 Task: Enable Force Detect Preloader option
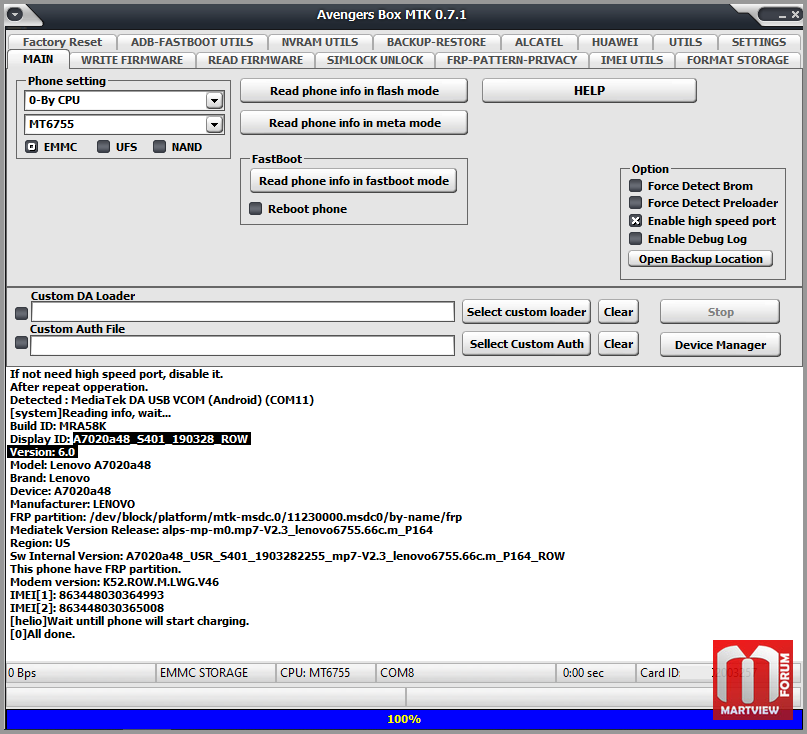point(636,202)
